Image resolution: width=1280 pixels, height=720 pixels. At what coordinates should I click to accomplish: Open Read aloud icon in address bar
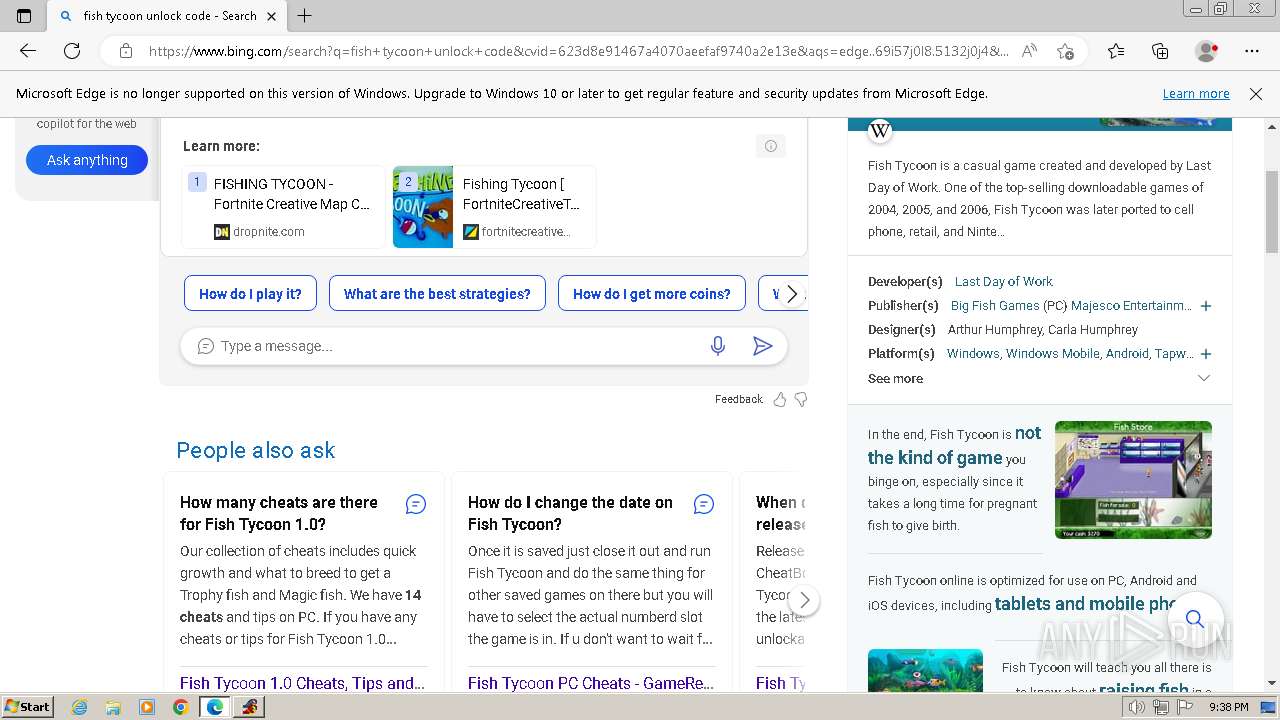point(1029,51)
